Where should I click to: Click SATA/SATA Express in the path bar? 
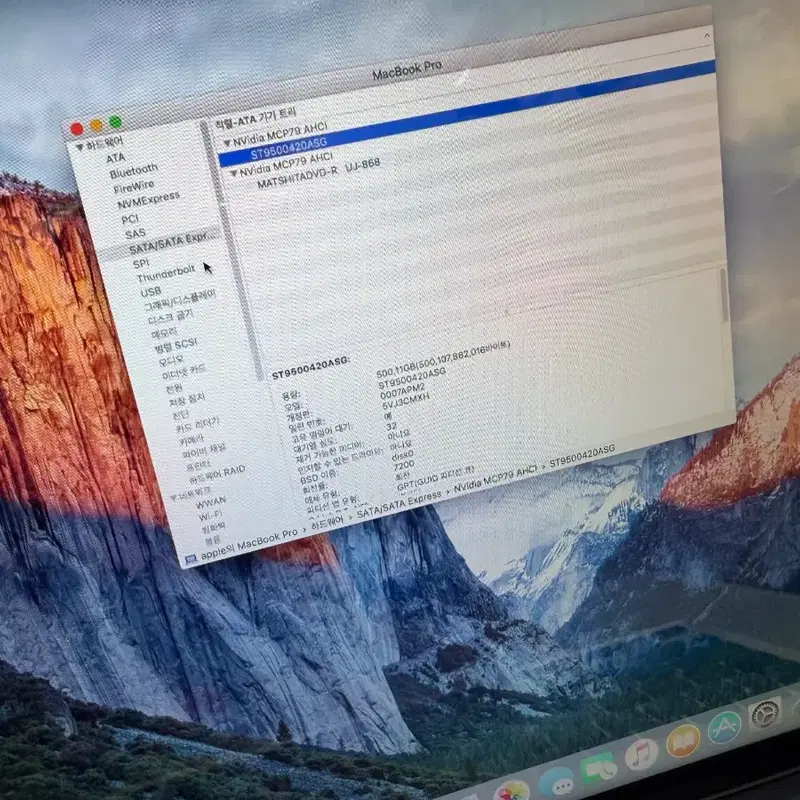[399, 504]
